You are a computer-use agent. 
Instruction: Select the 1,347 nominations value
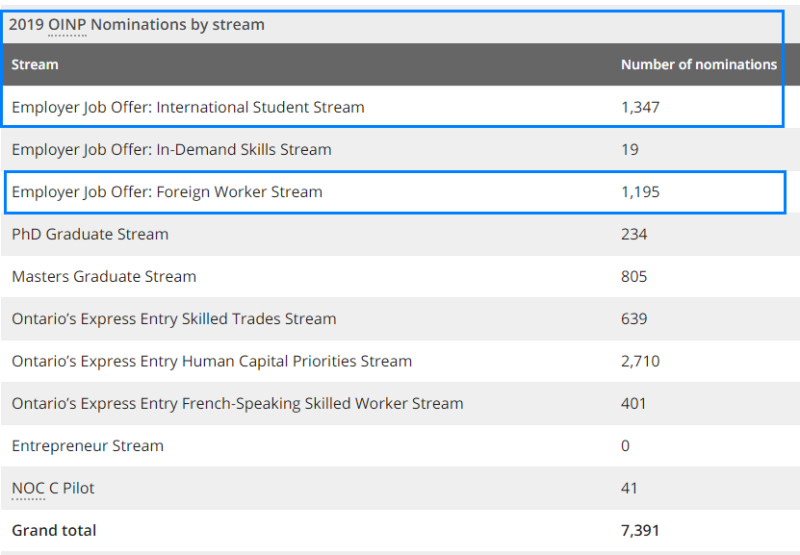pos(640,107)
